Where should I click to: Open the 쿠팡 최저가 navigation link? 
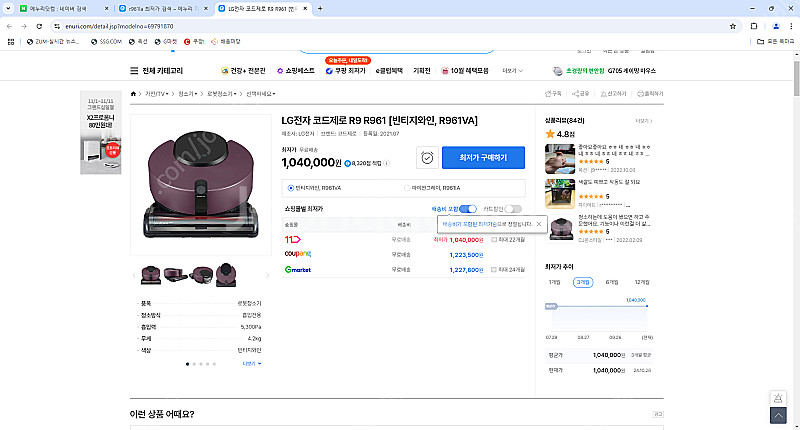[345, 71]
